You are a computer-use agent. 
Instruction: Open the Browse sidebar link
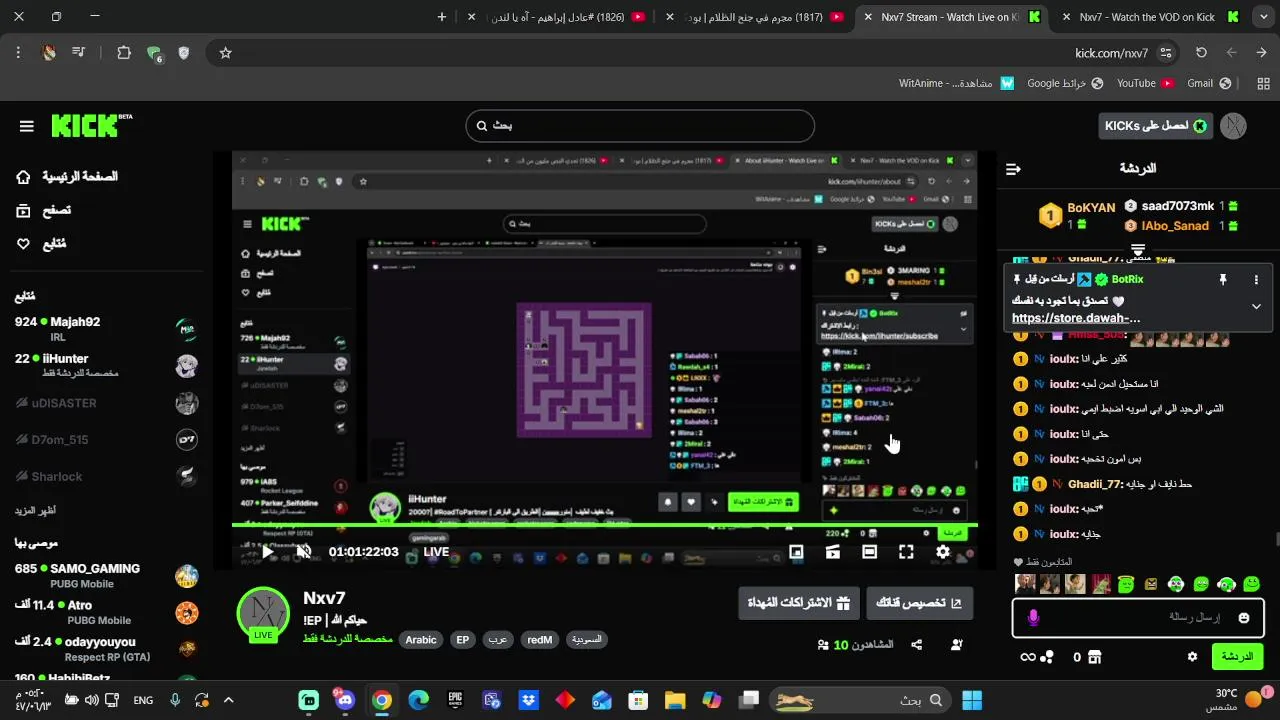click(x=43, y=210)
